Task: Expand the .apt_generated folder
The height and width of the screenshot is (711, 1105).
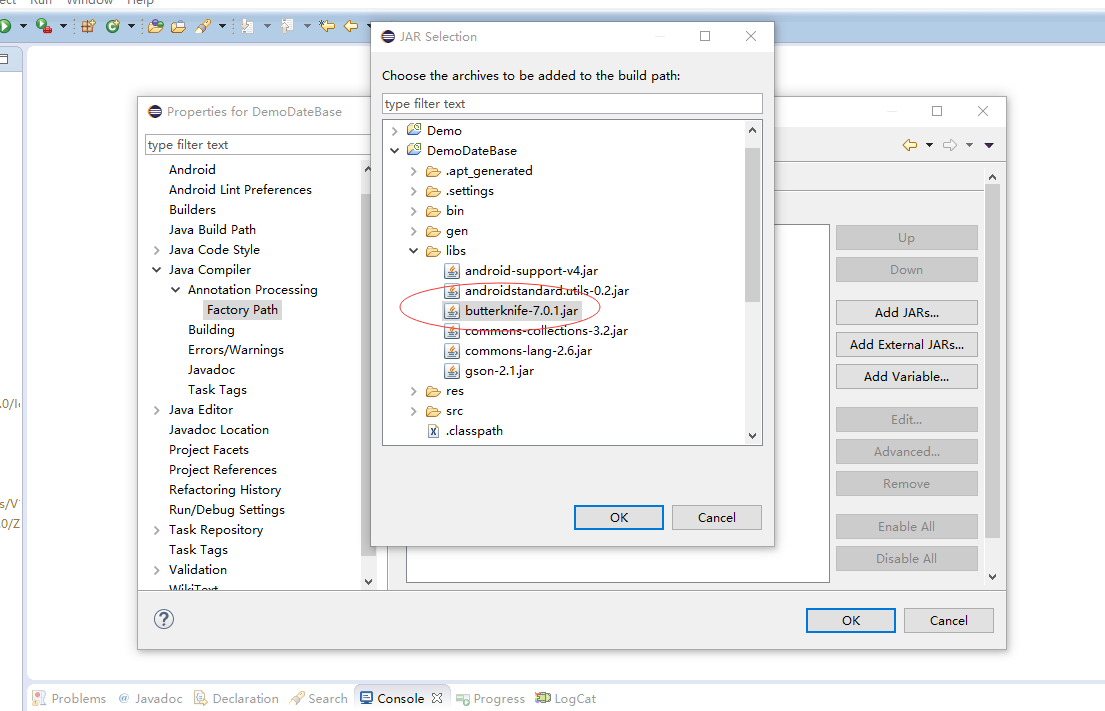Action: pos(414,171)
